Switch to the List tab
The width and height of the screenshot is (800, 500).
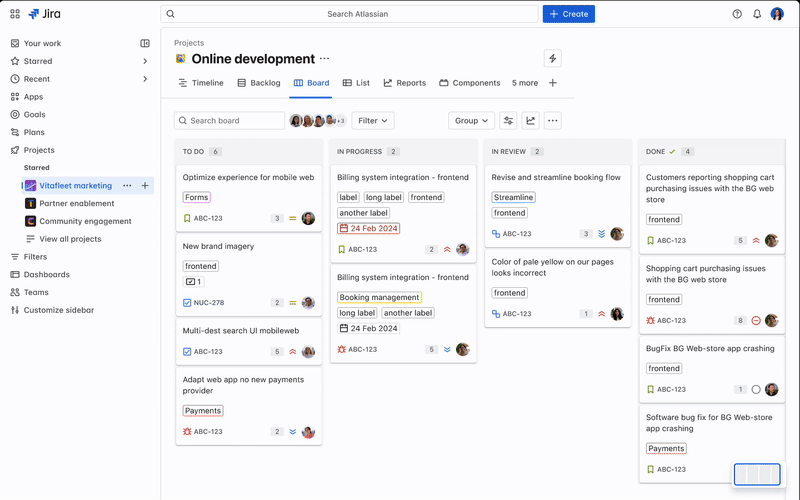[x=356, y=83]
